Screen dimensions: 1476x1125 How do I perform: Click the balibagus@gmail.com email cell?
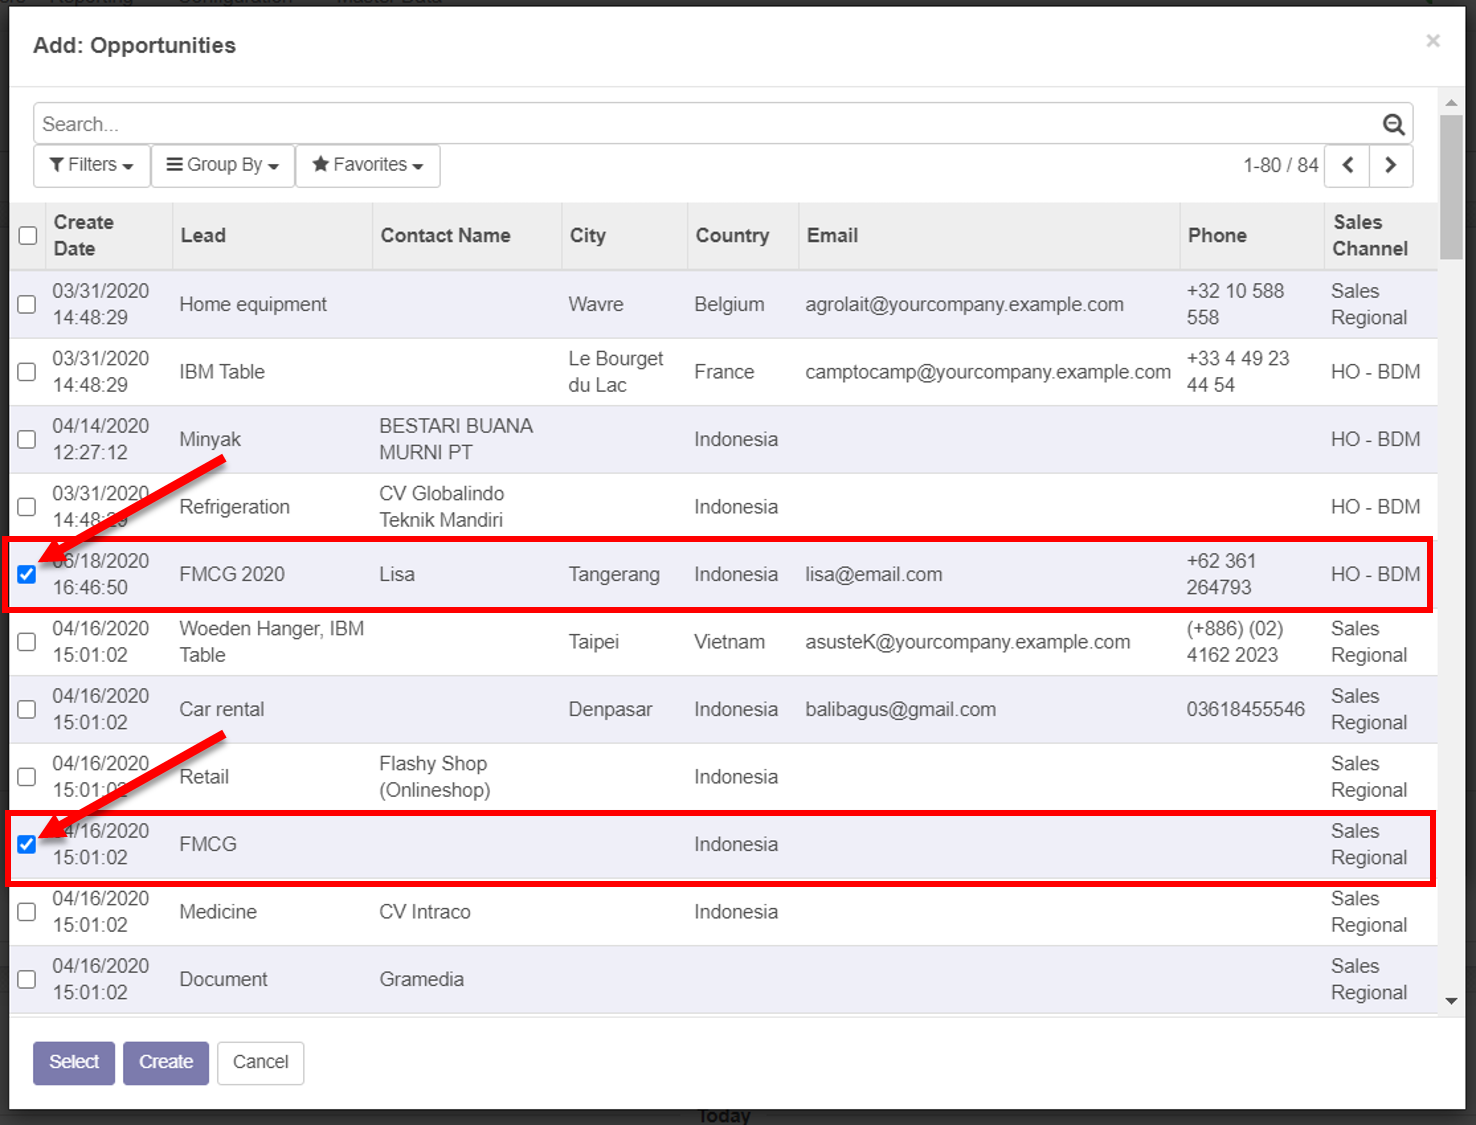click(900, 709)
